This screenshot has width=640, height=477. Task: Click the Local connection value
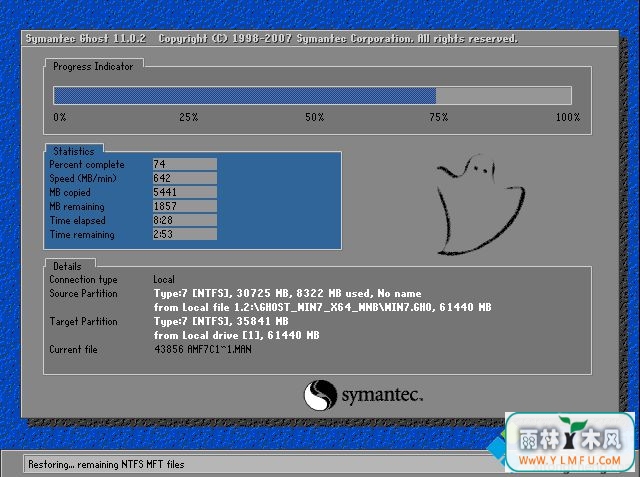[x=164, y=280]
